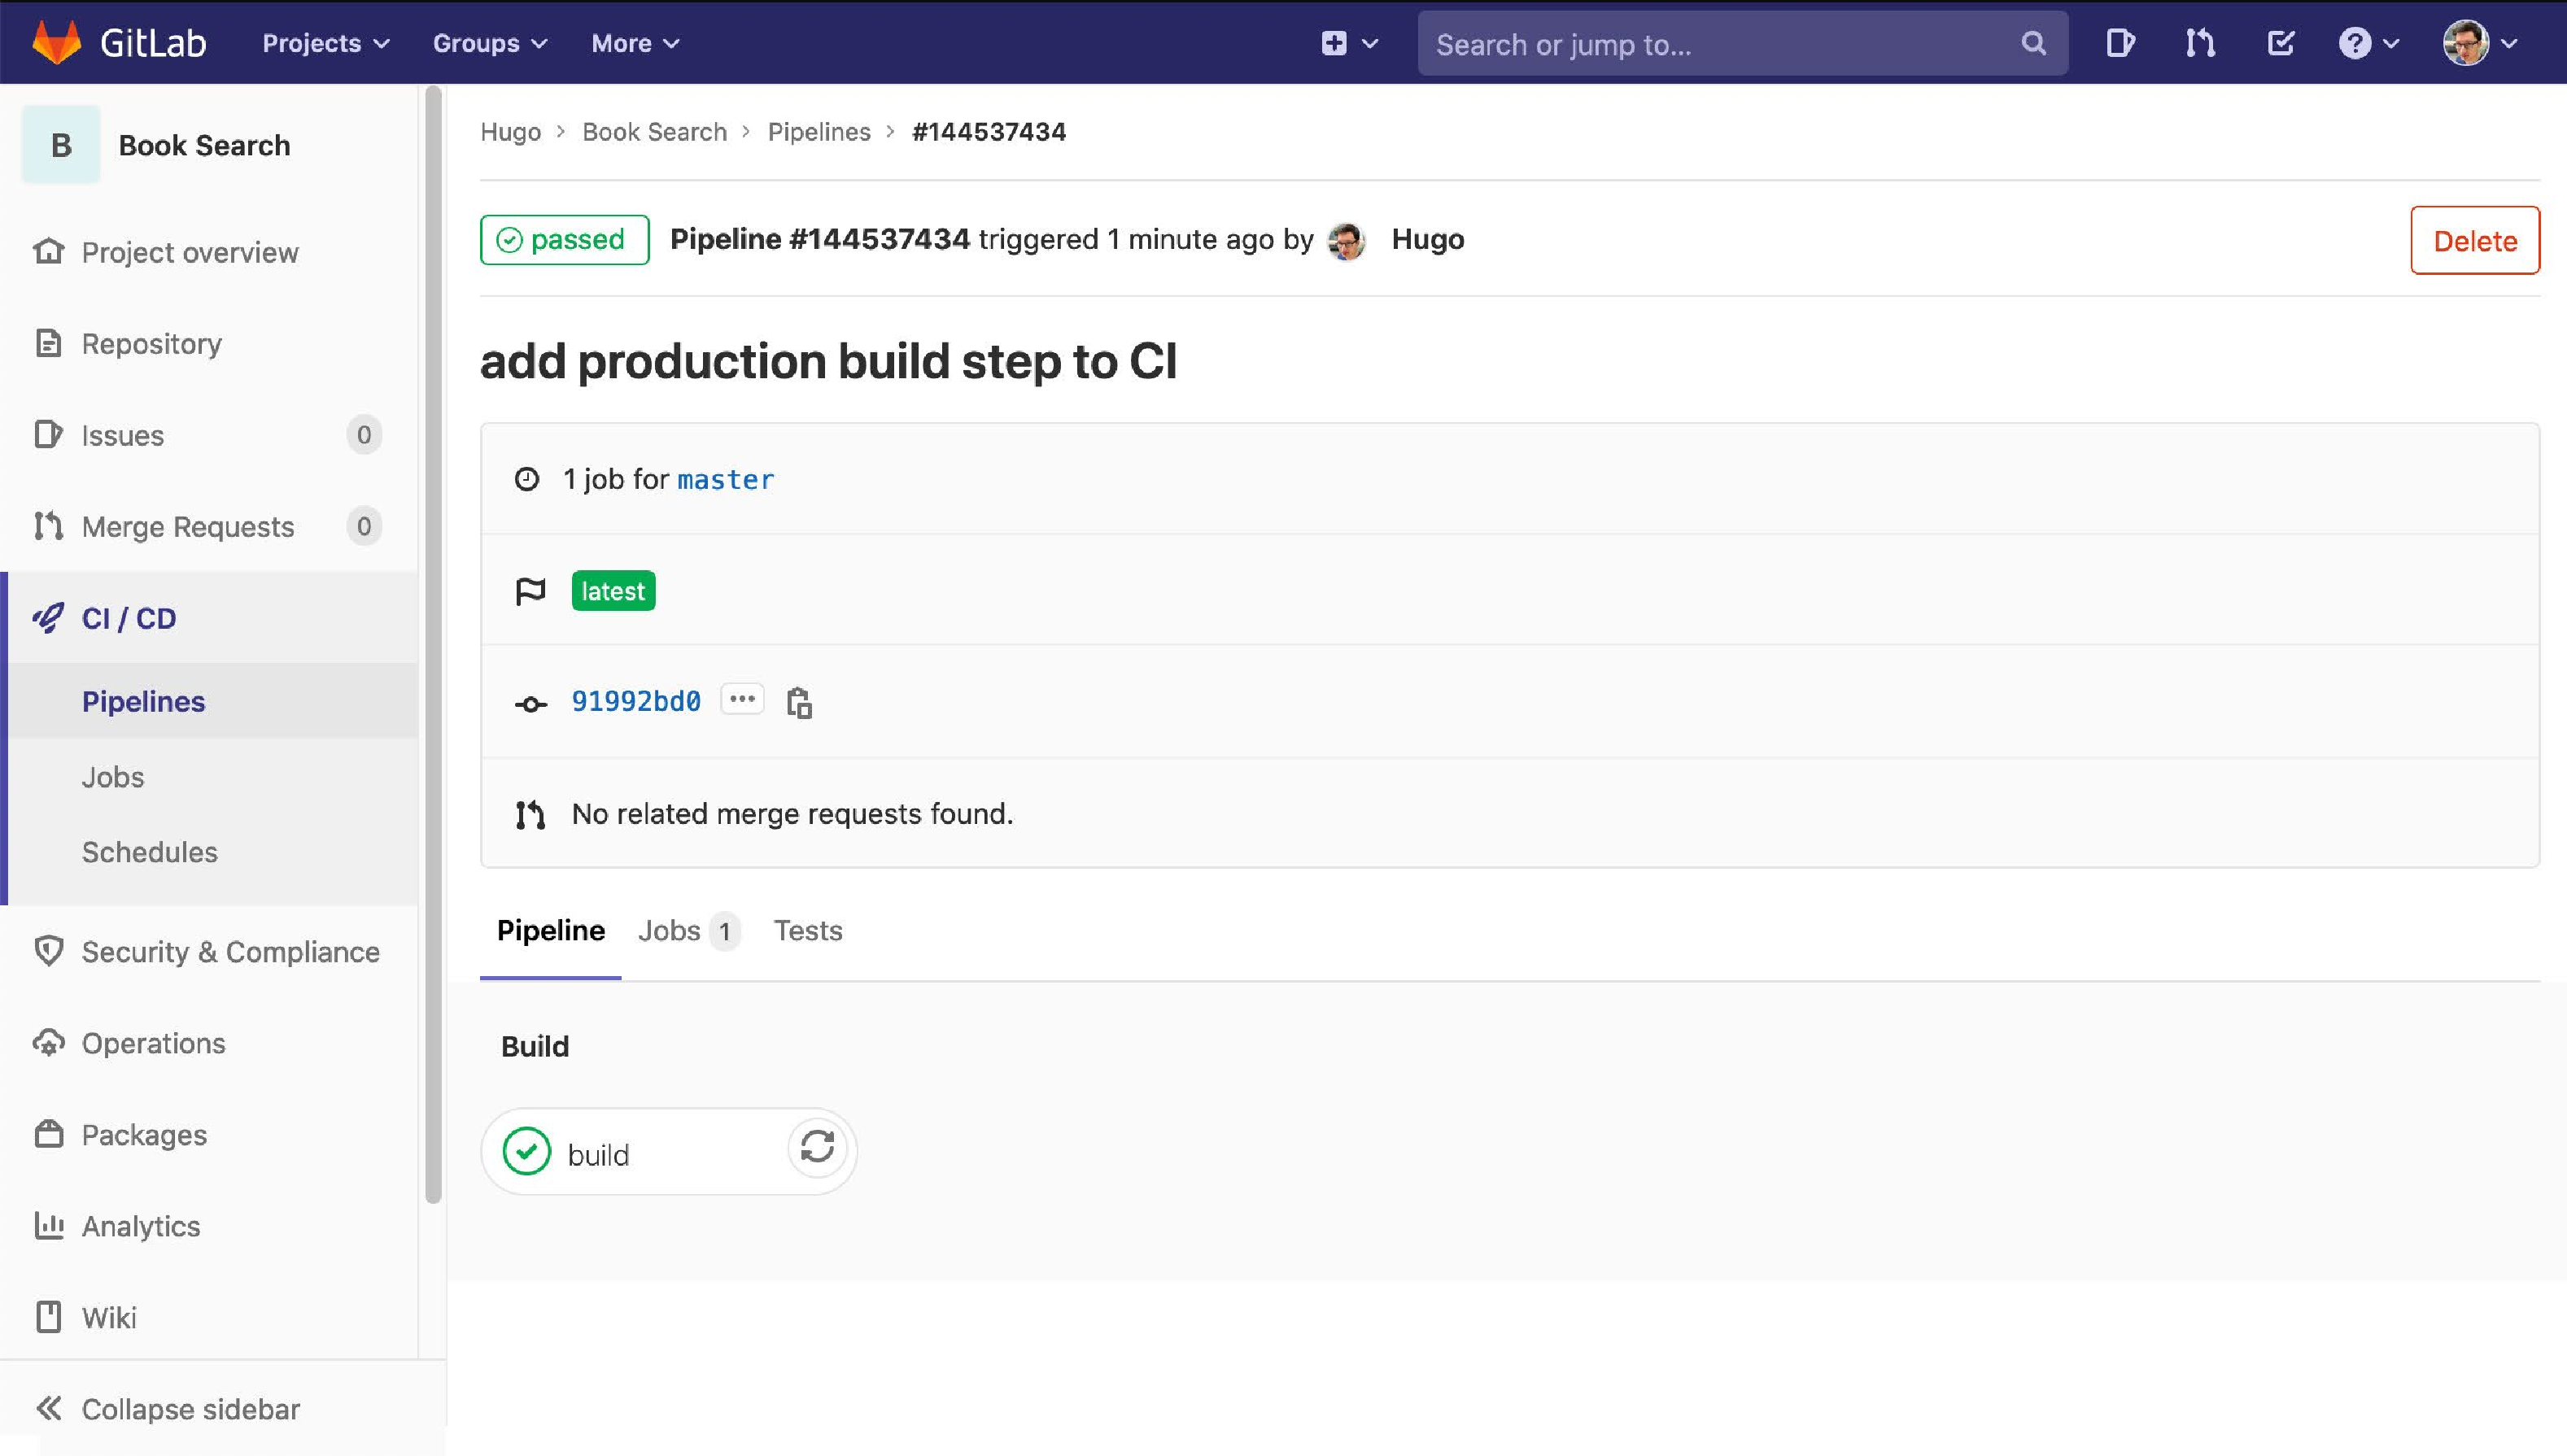Open Repository in the sidebar
Screen dimensions: 2567x1456
(152, 343)
